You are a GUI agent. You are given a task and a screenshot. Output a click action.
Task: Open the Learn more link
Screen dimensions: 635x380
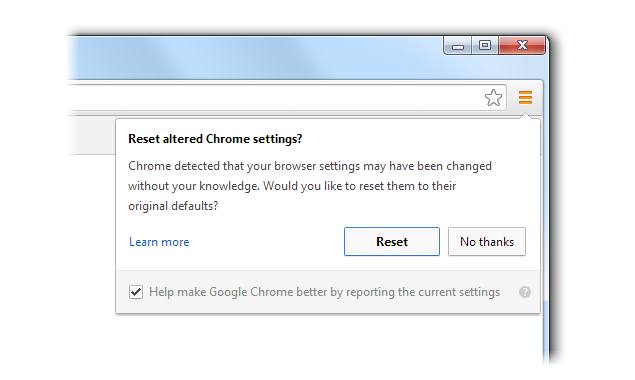coord(159,242)
